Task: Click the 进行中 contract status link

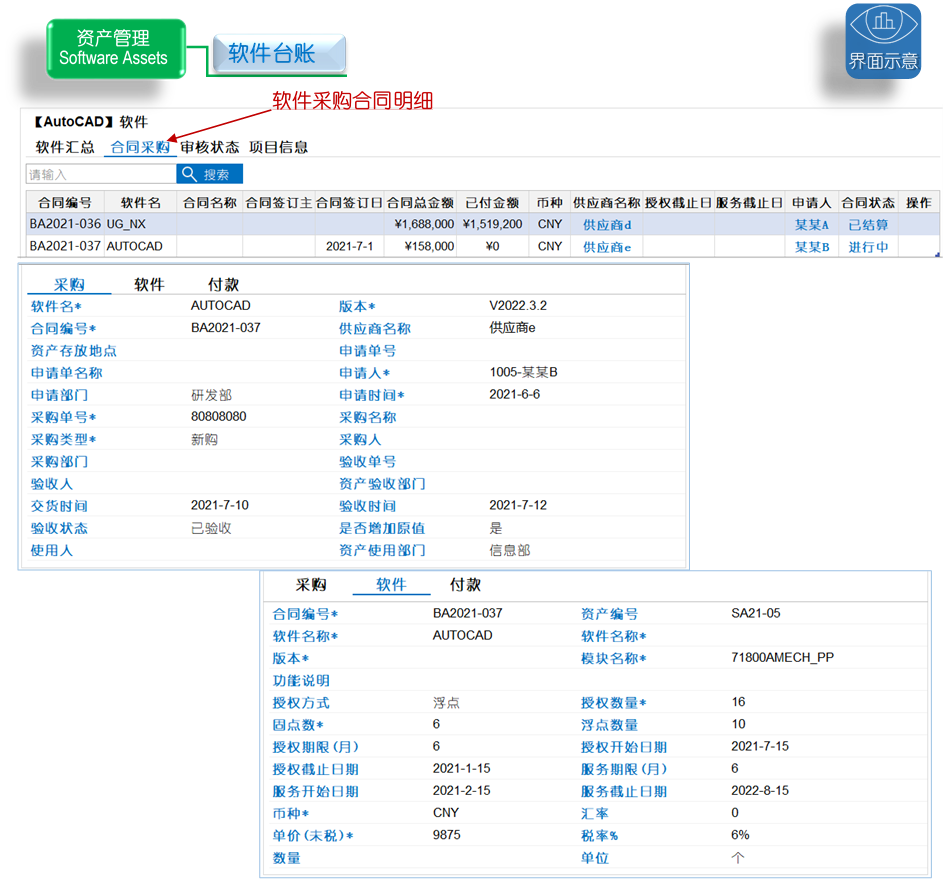Action: (868, 247)
